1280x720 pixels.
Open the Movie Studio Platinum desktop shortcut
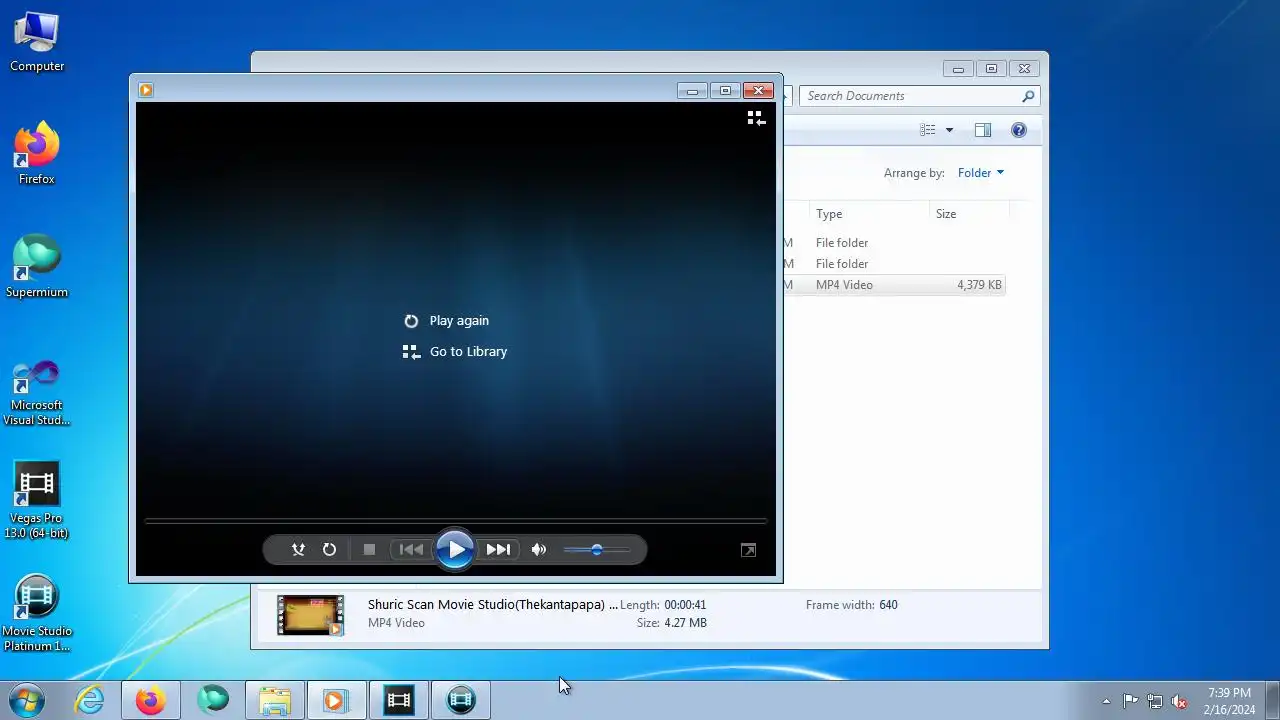[x=37, y=614]
